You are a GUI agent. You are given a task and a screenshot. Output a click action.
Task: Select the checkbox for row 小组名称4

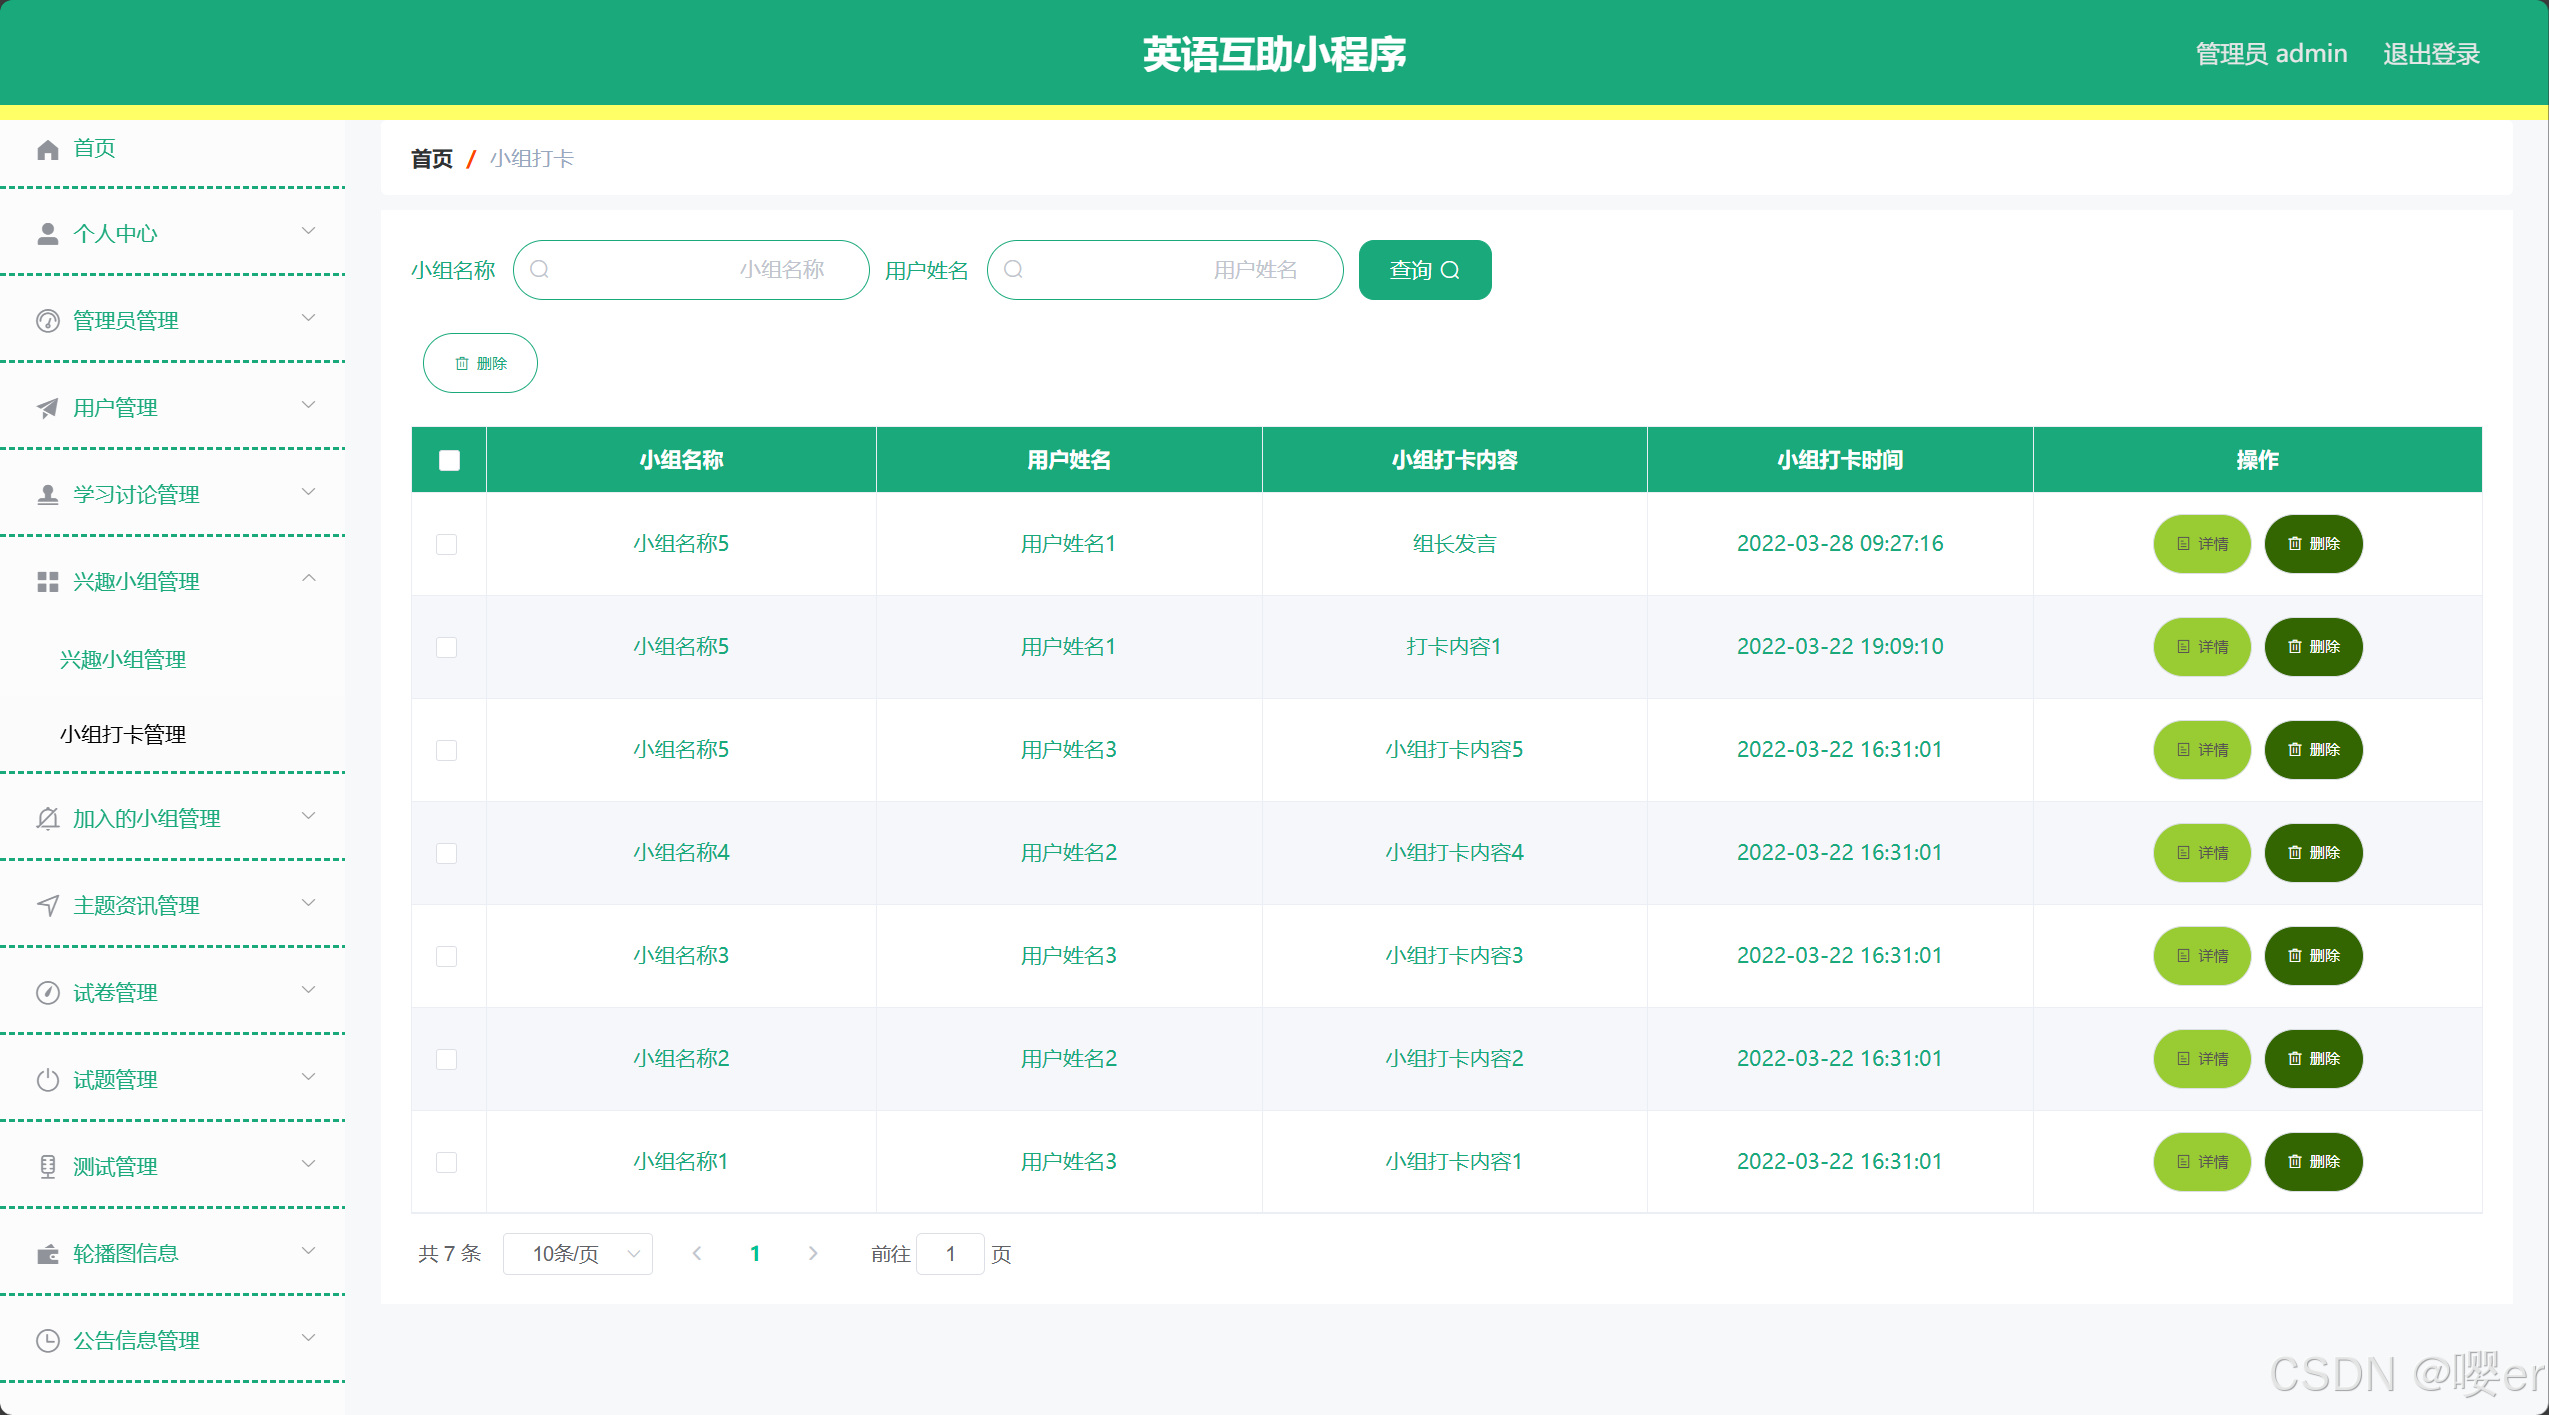447,853
